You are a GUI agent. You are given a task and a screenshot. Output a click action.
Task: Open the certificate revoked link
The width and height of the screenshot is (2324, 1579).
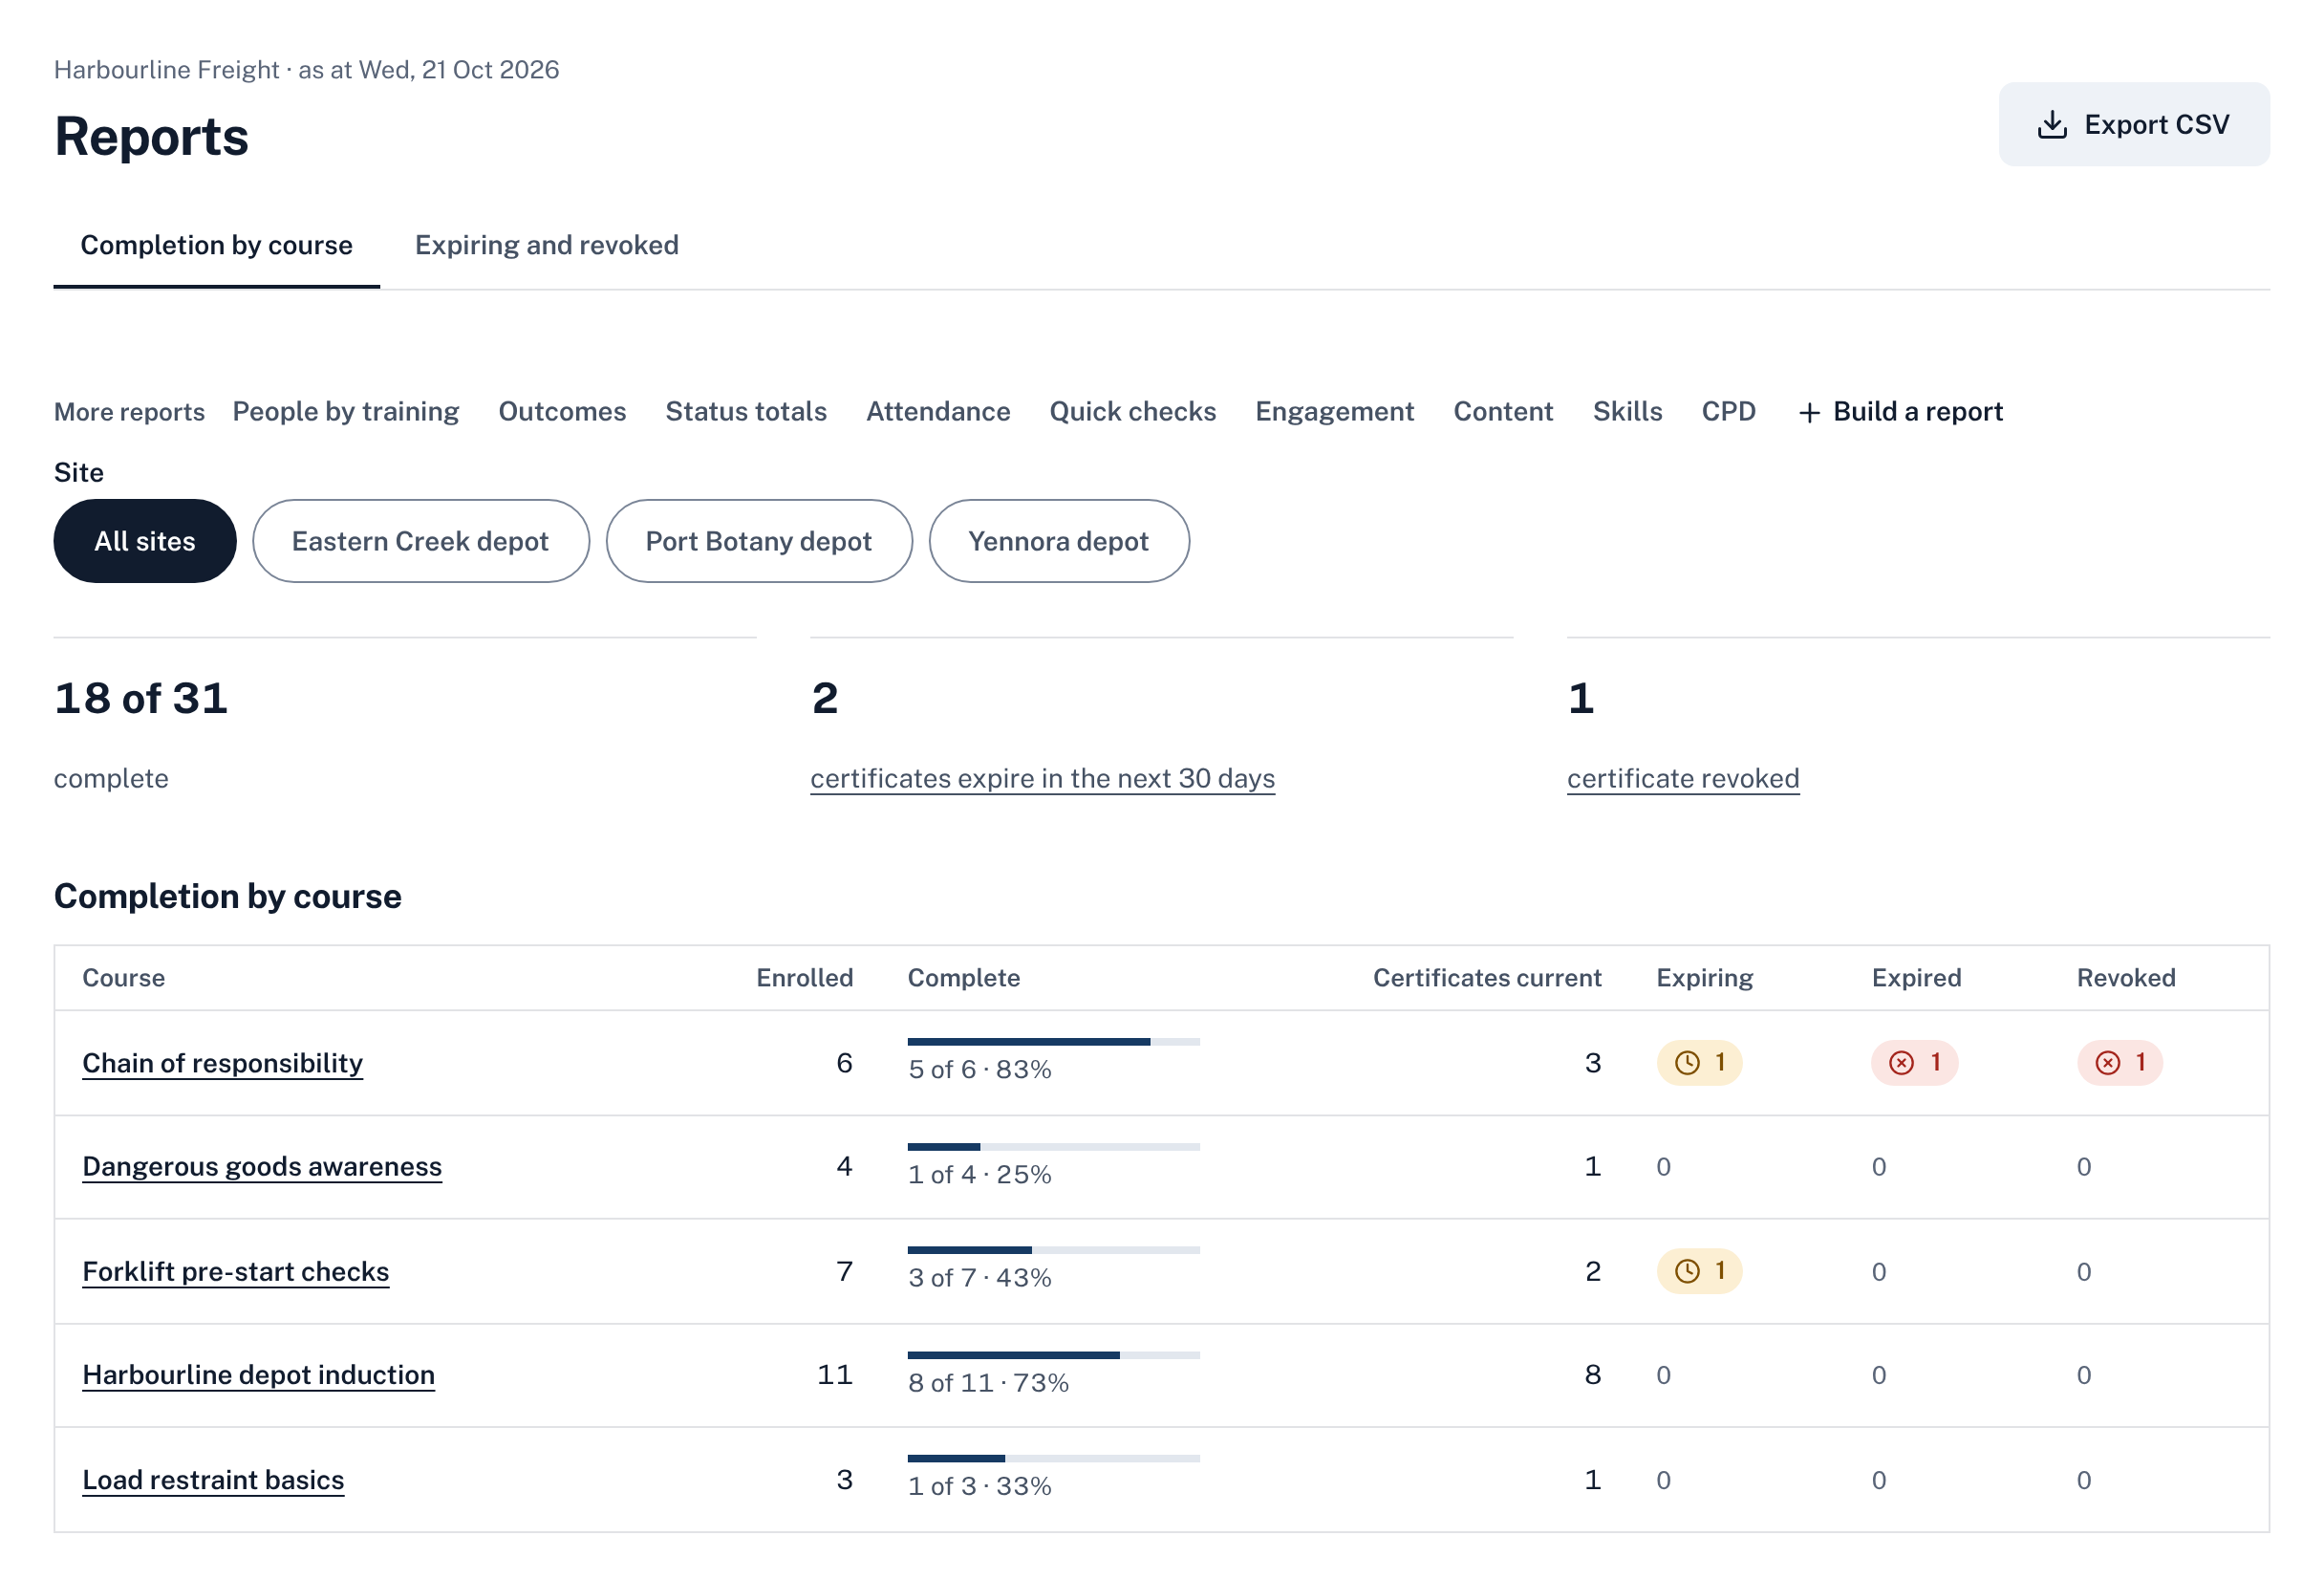point(1683,778)
